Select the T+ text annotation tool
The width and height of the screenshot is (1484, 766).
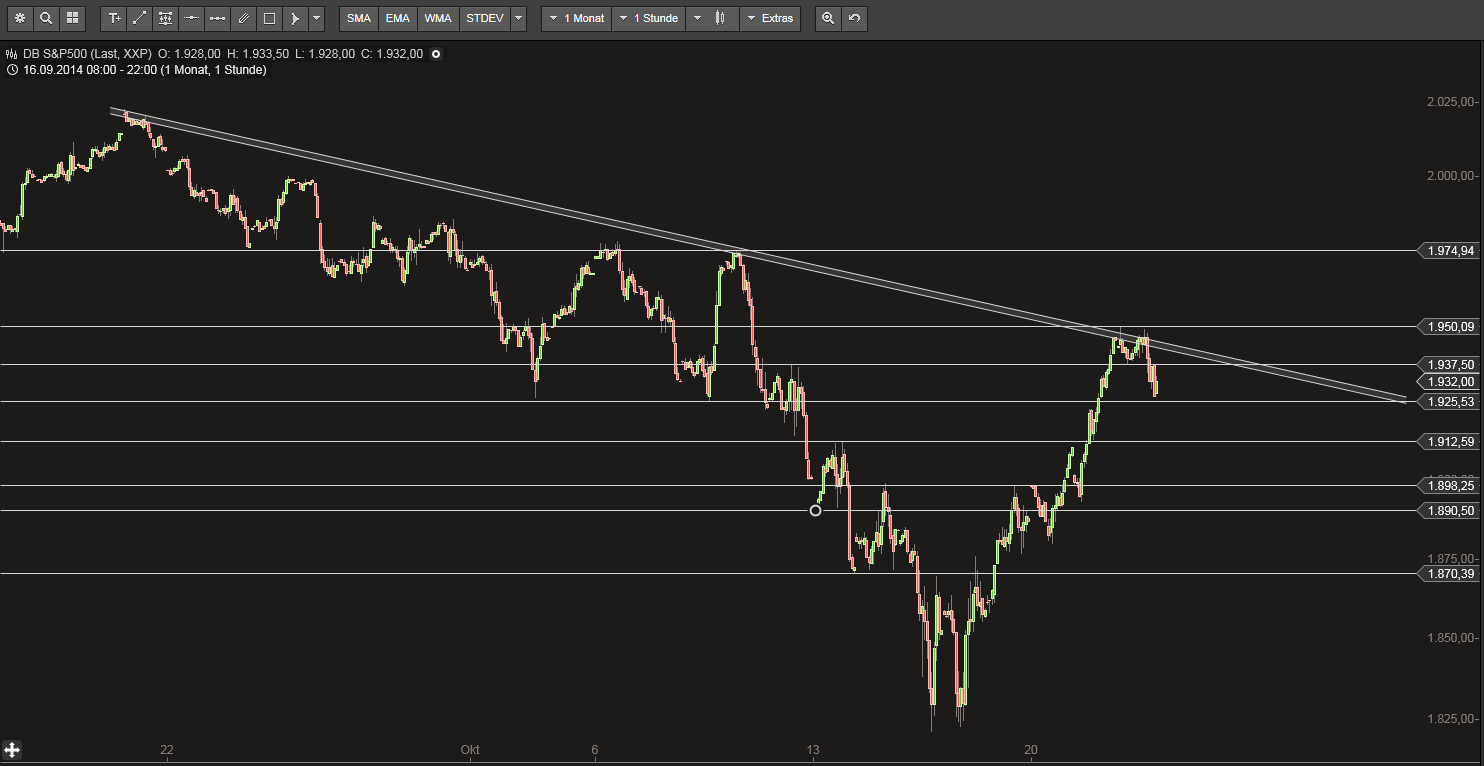113,18
